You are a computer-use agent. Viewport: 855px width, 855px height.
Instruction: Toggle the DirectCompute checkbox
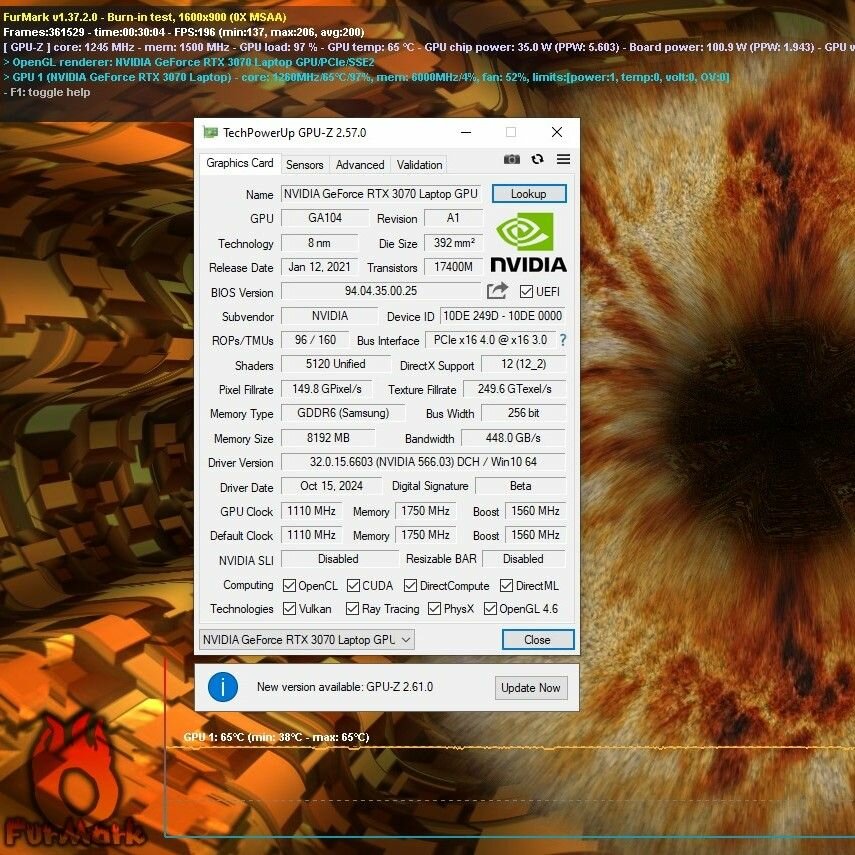coord(410,586)
